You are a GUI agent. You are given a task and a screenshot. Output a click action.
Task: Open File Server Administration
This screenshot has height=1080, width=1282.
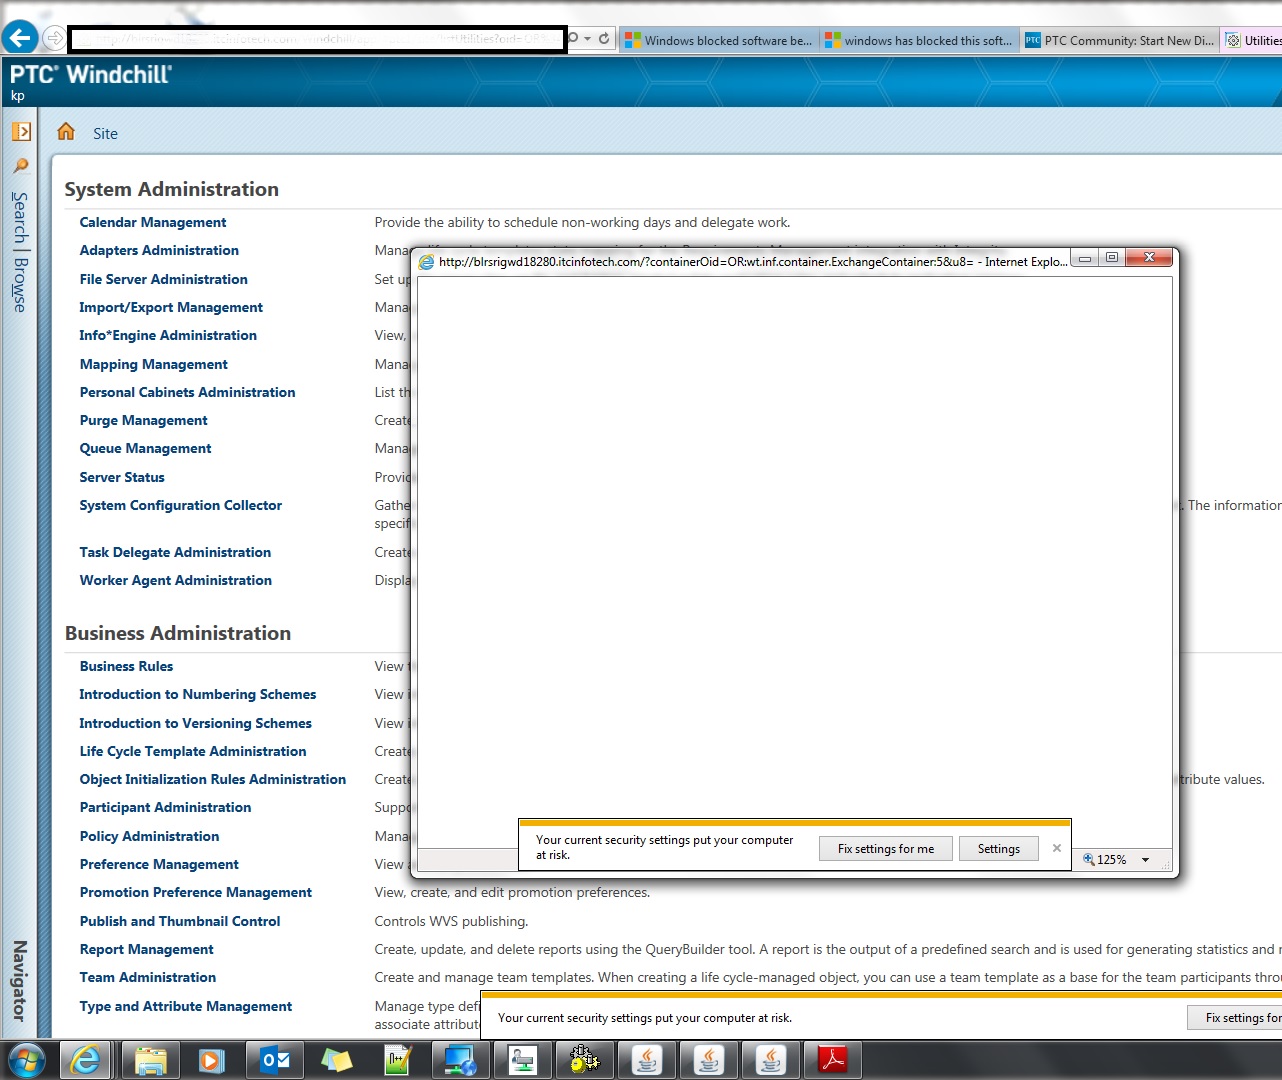point(164,279)
